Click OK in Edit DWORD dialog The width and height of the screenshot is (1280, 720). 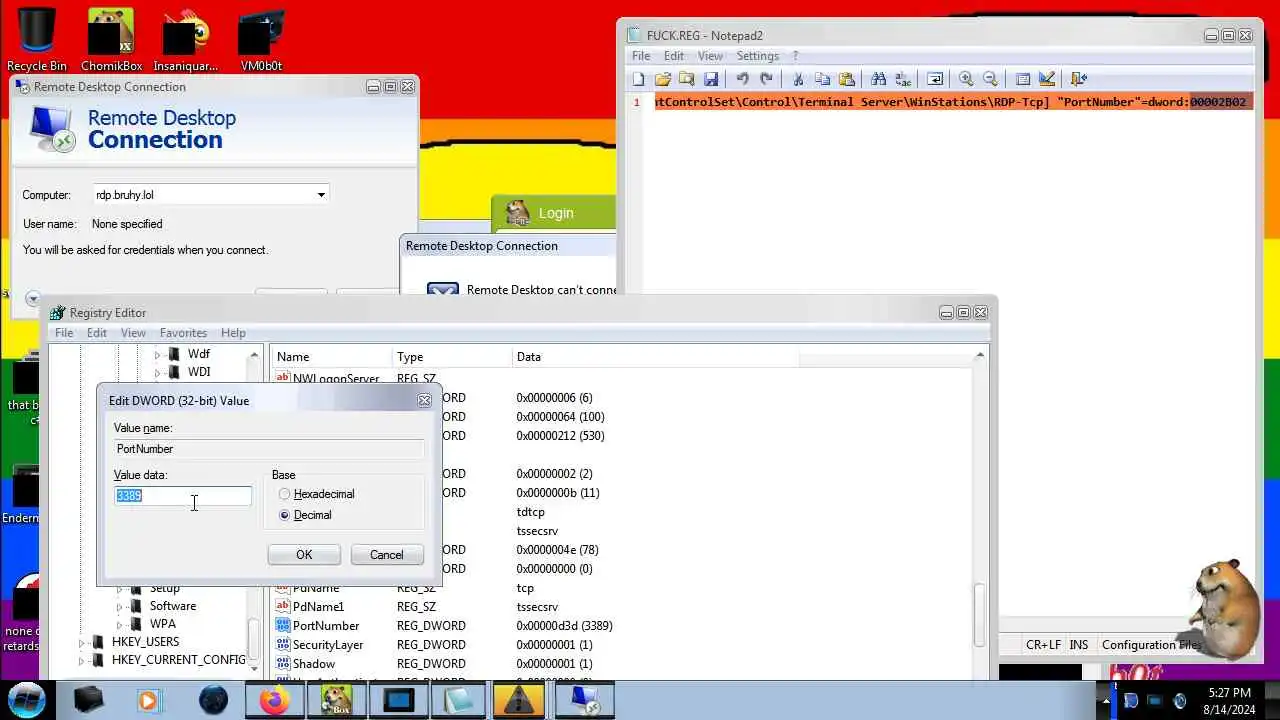point(304,555)
